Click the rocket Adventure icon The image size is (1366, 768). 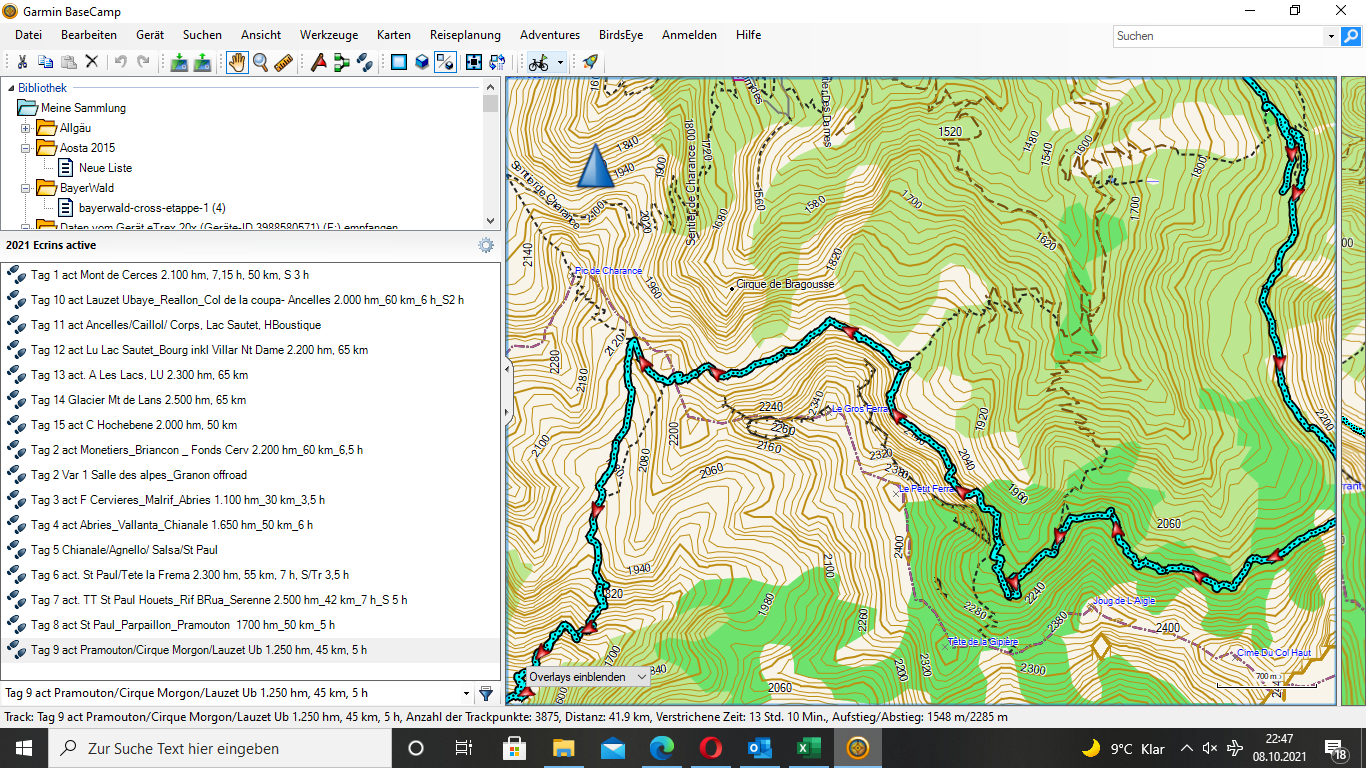tap(590, 63)
